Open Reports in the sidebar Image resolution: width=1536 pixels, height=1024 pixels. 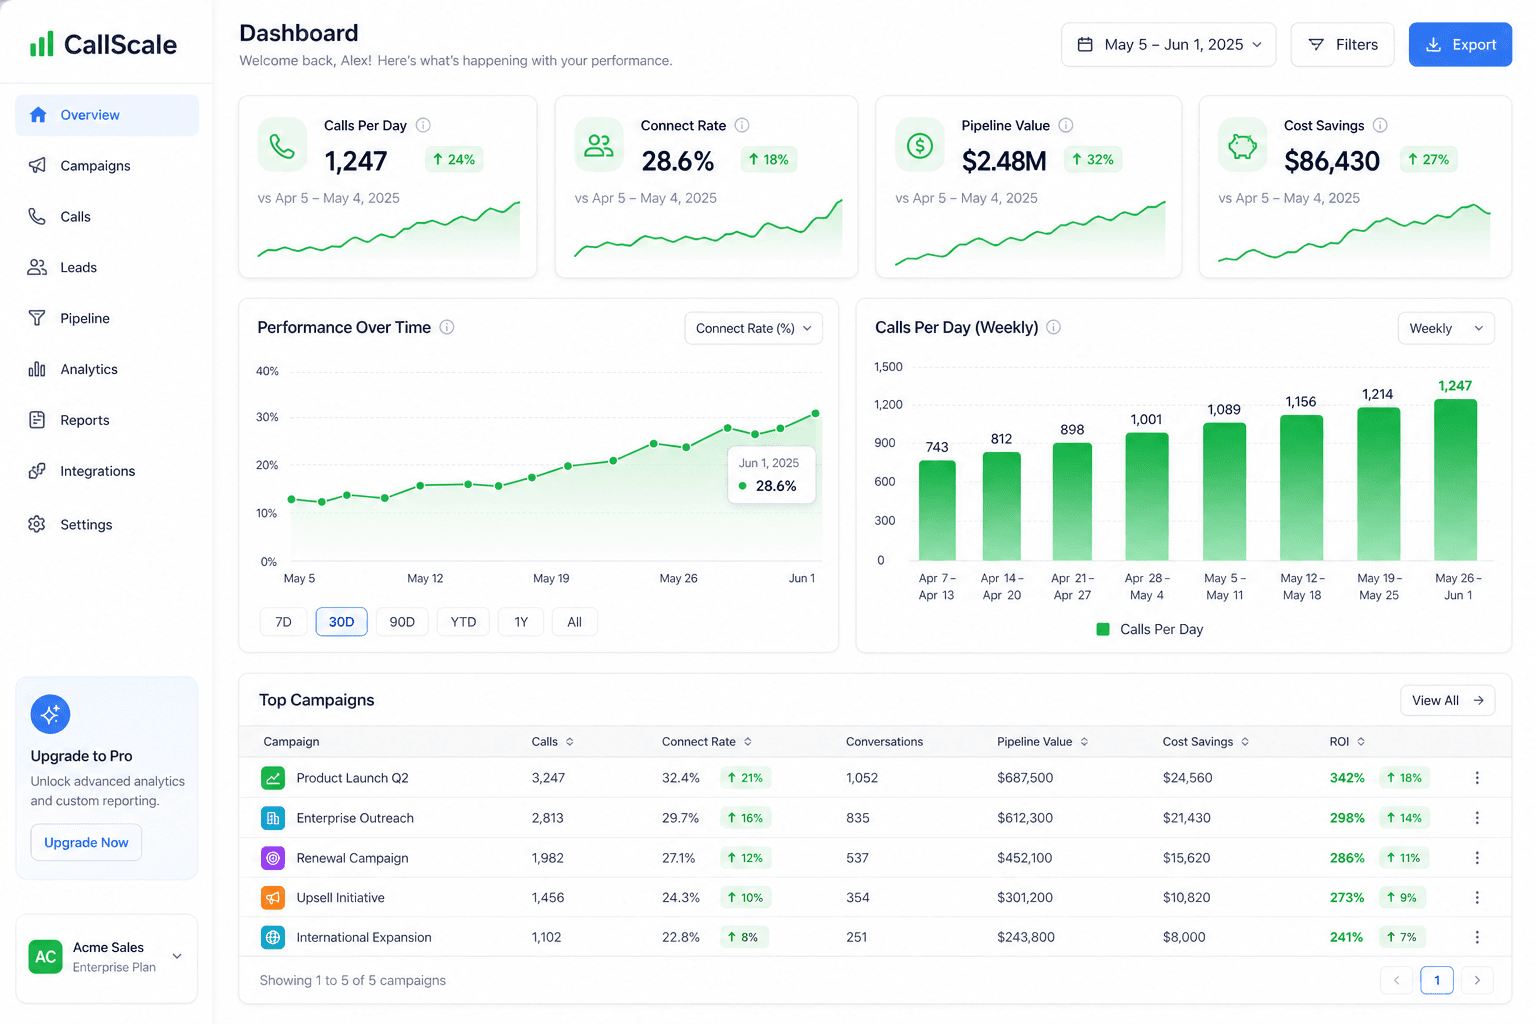107,421
